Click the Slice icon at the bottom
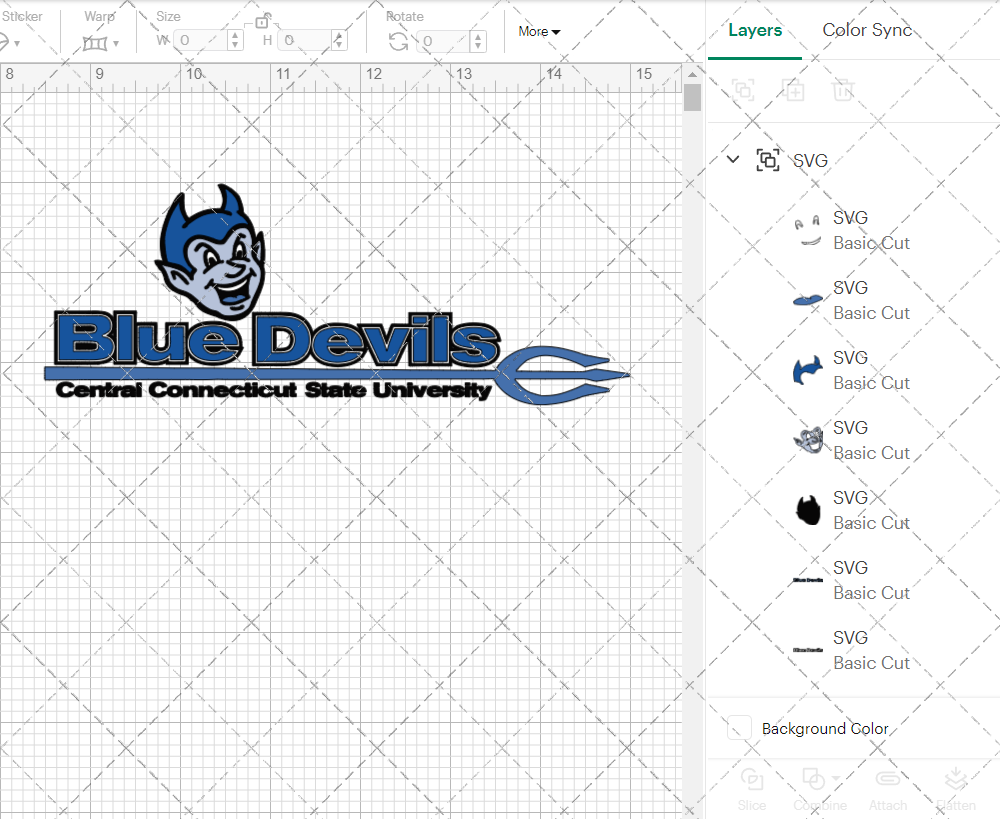Image resolution: width=1000 pixels, height=819 pixels. (x=752, y=779)
